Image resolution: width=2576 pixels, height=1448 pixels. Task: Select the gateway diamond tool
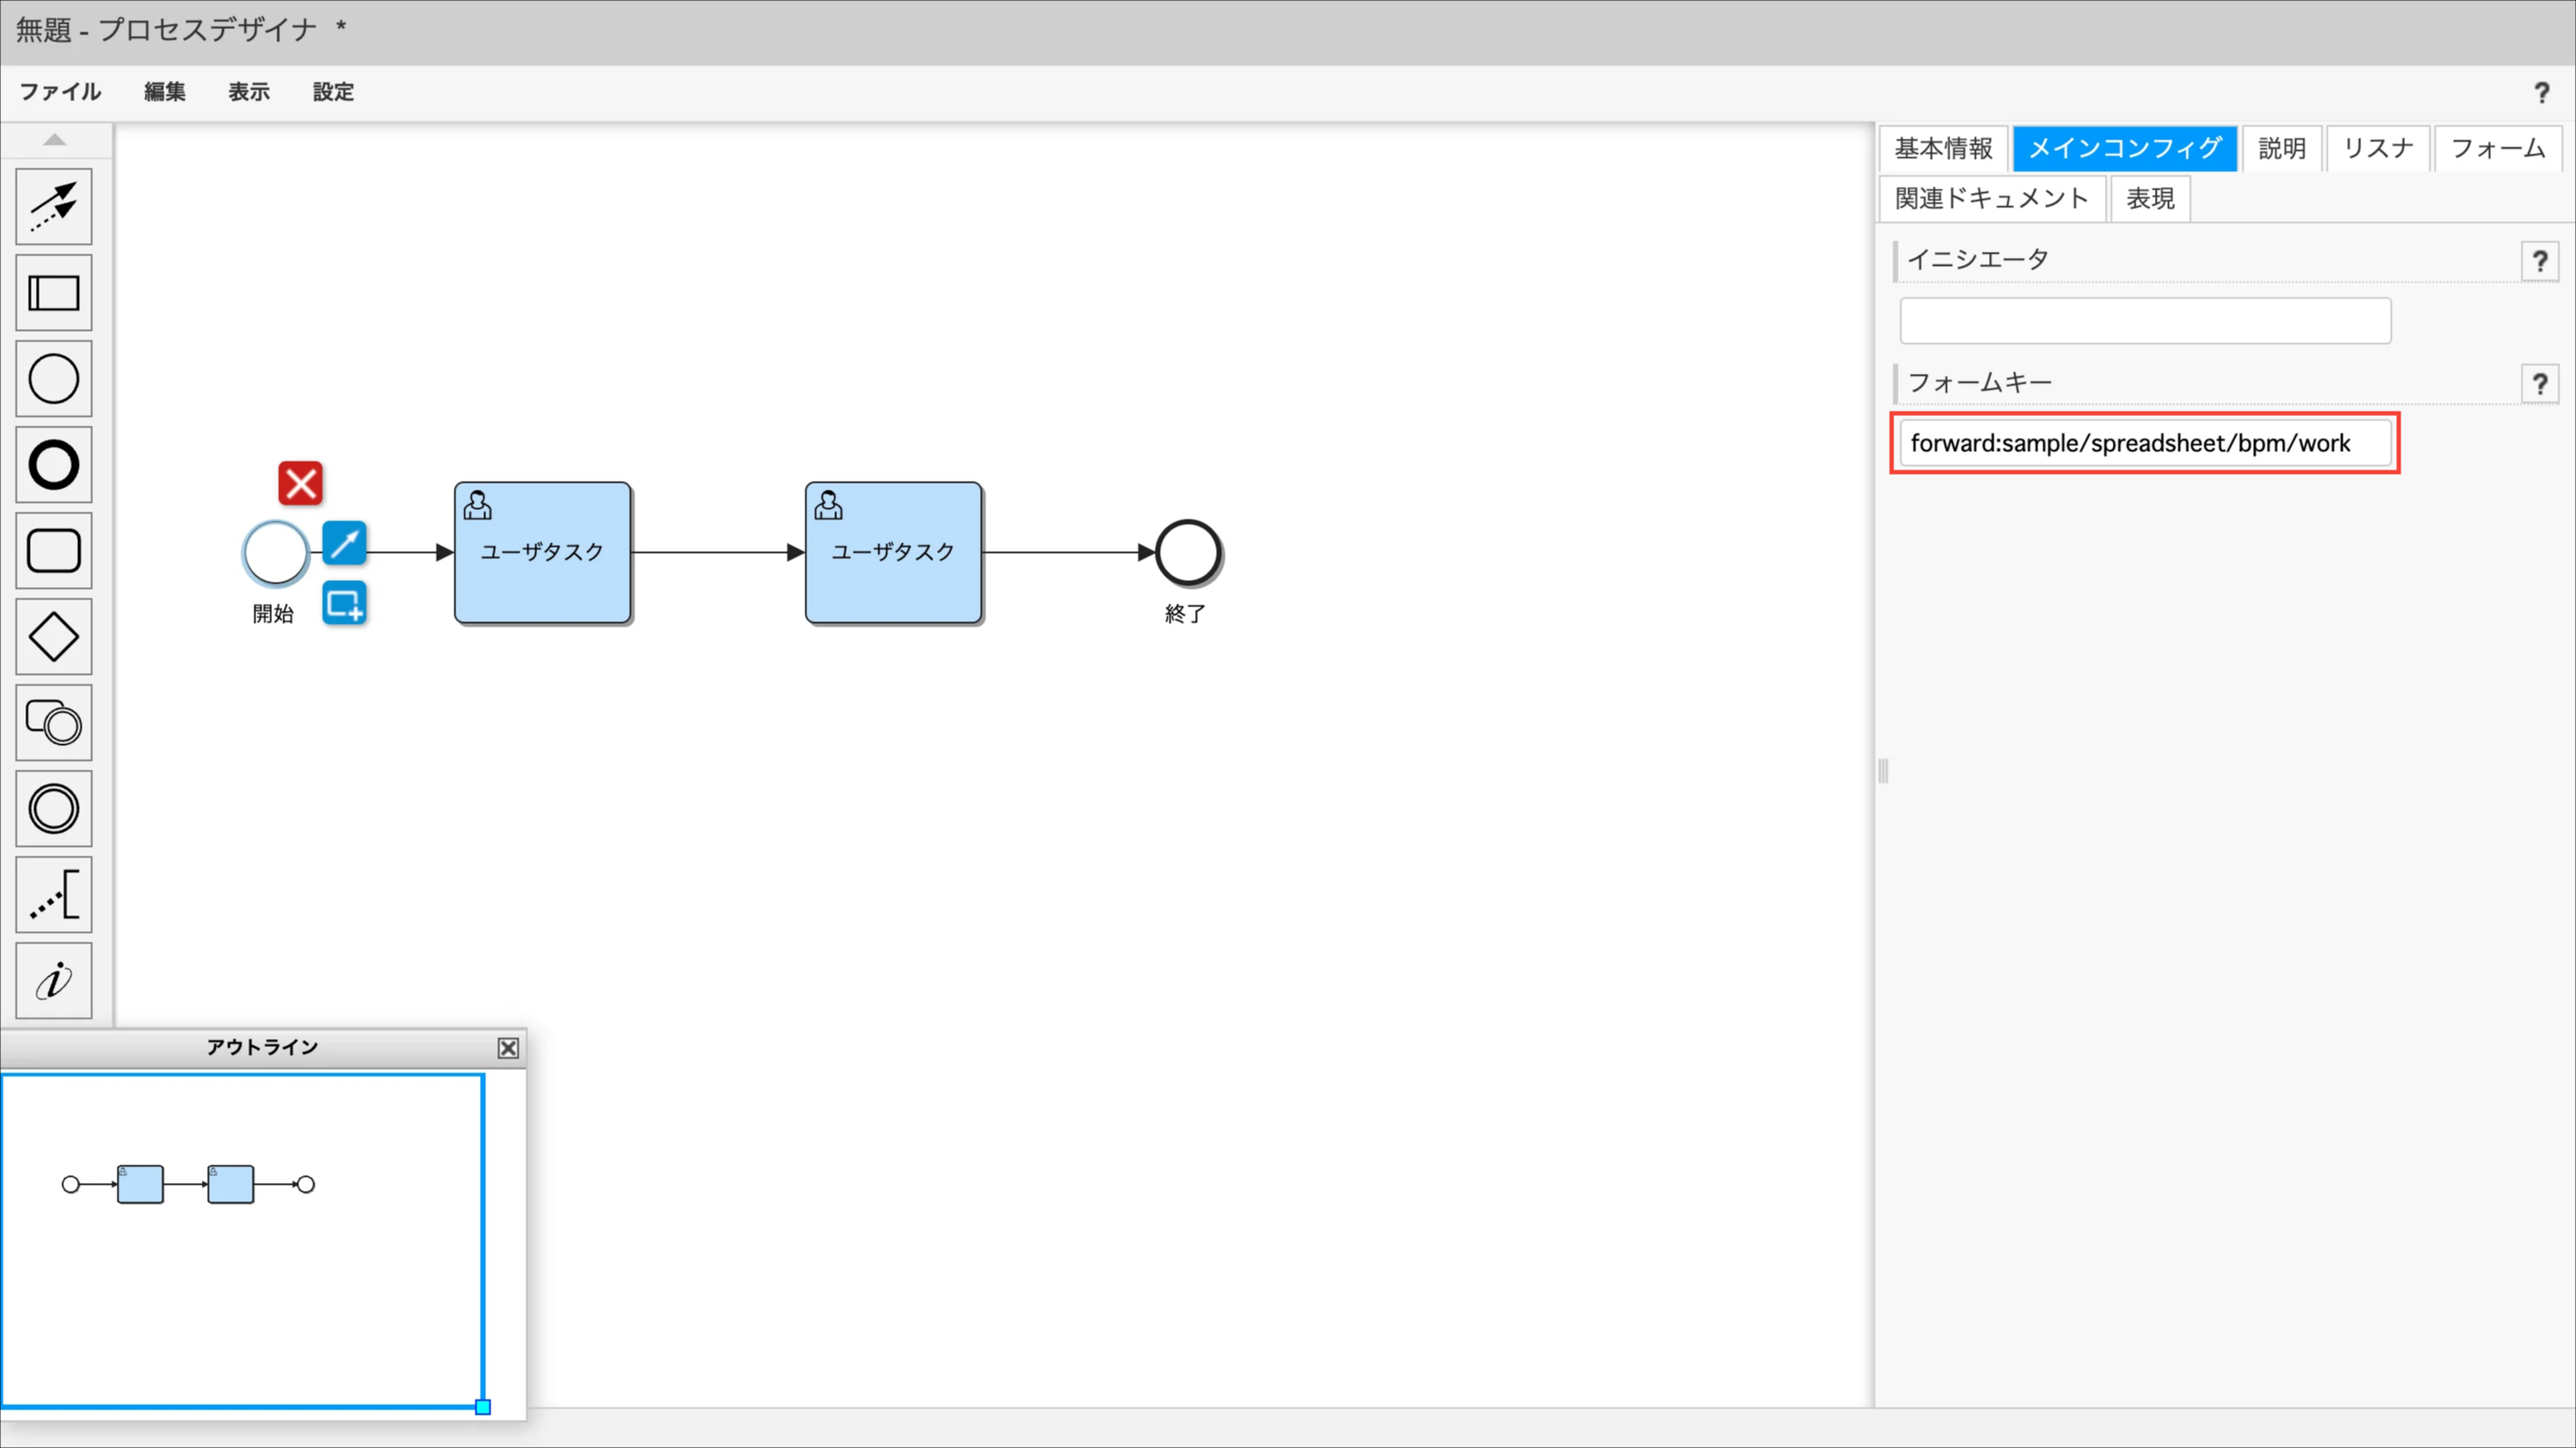click(x=54, y=637)
